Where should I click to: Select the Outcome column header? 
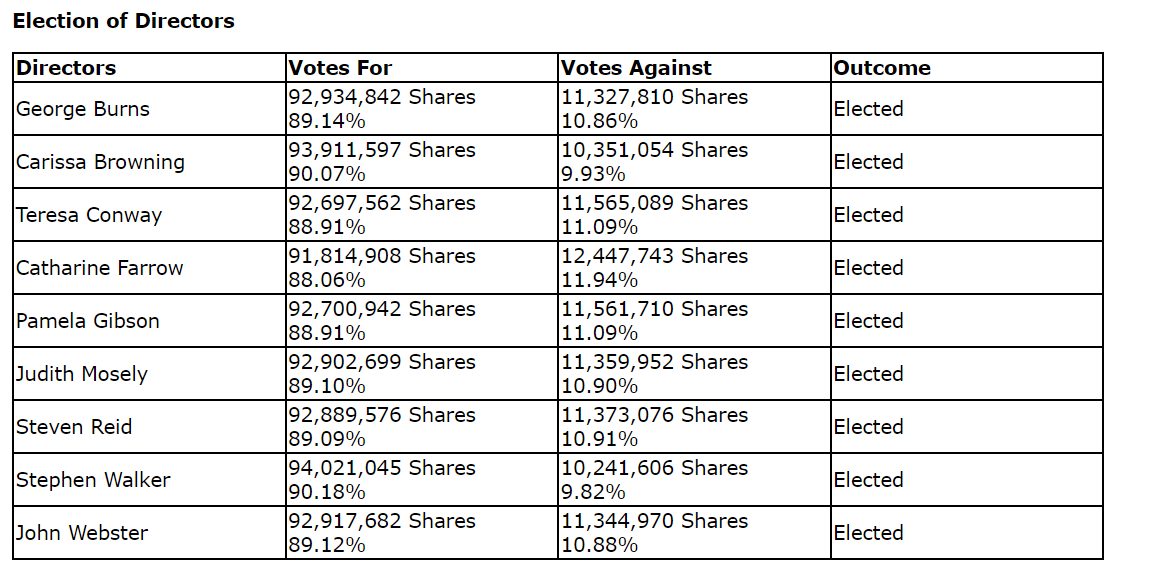[882, 68]
